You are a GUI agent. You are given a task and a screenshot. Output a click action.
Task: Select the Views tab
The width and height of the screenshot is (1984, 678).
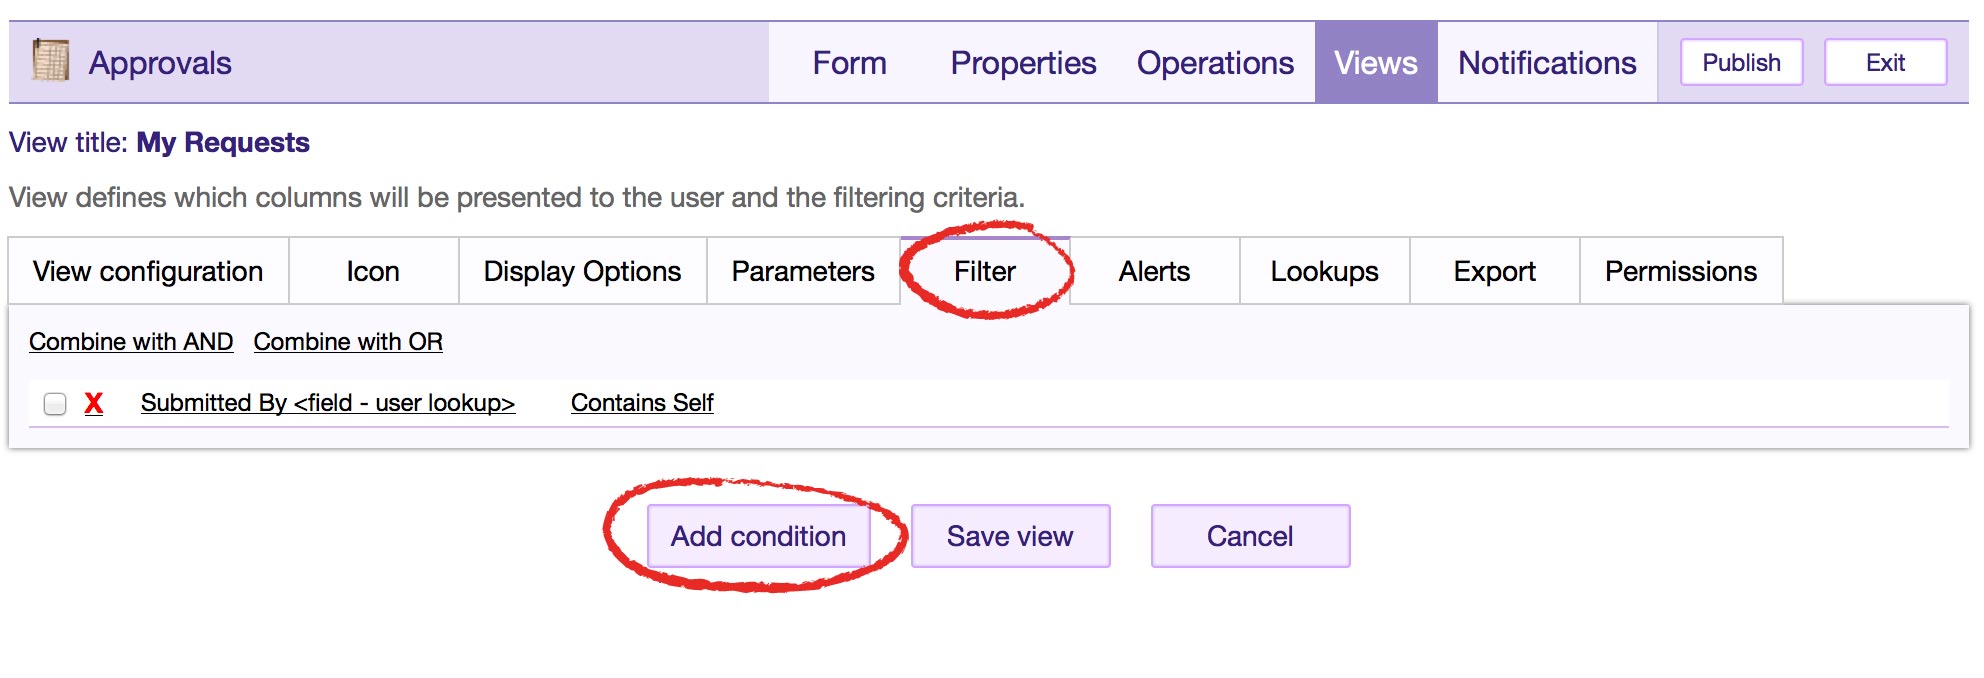1375,63
